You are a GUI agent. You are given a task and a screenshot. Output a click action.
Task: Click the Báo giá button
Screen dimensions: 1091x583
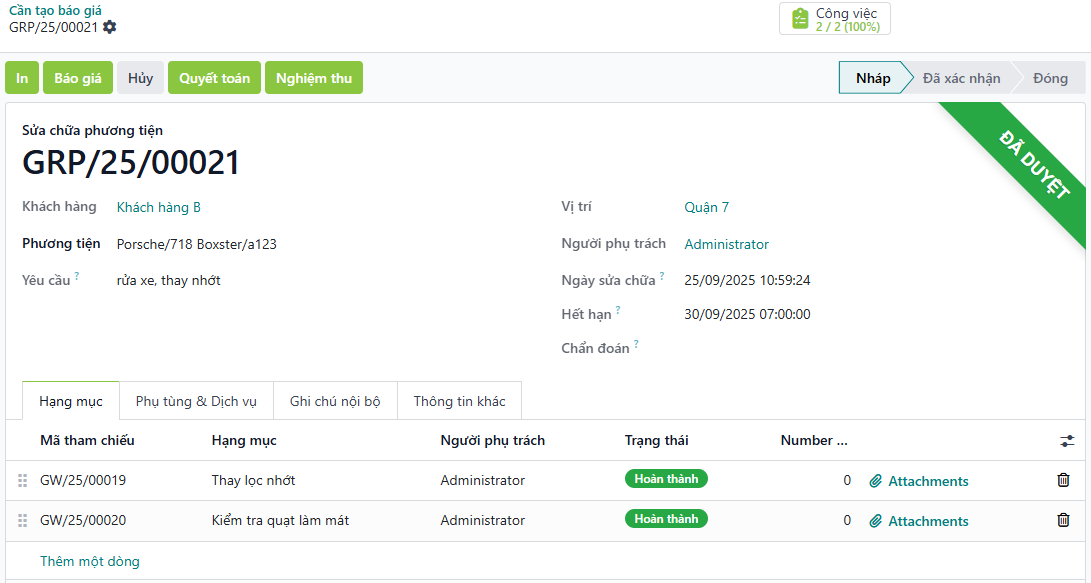pyautogui.click(x=77, y=78)
